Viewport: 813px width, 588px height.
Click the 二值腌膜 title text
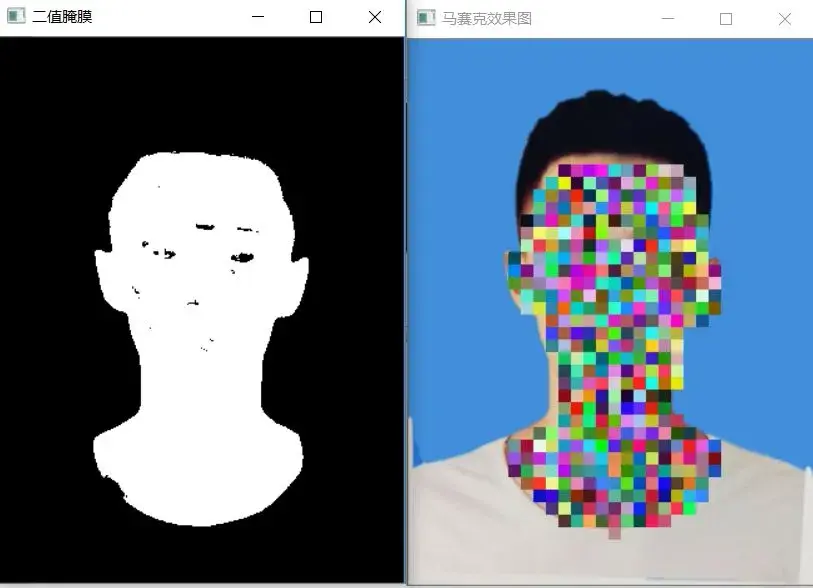click(62, 17)
